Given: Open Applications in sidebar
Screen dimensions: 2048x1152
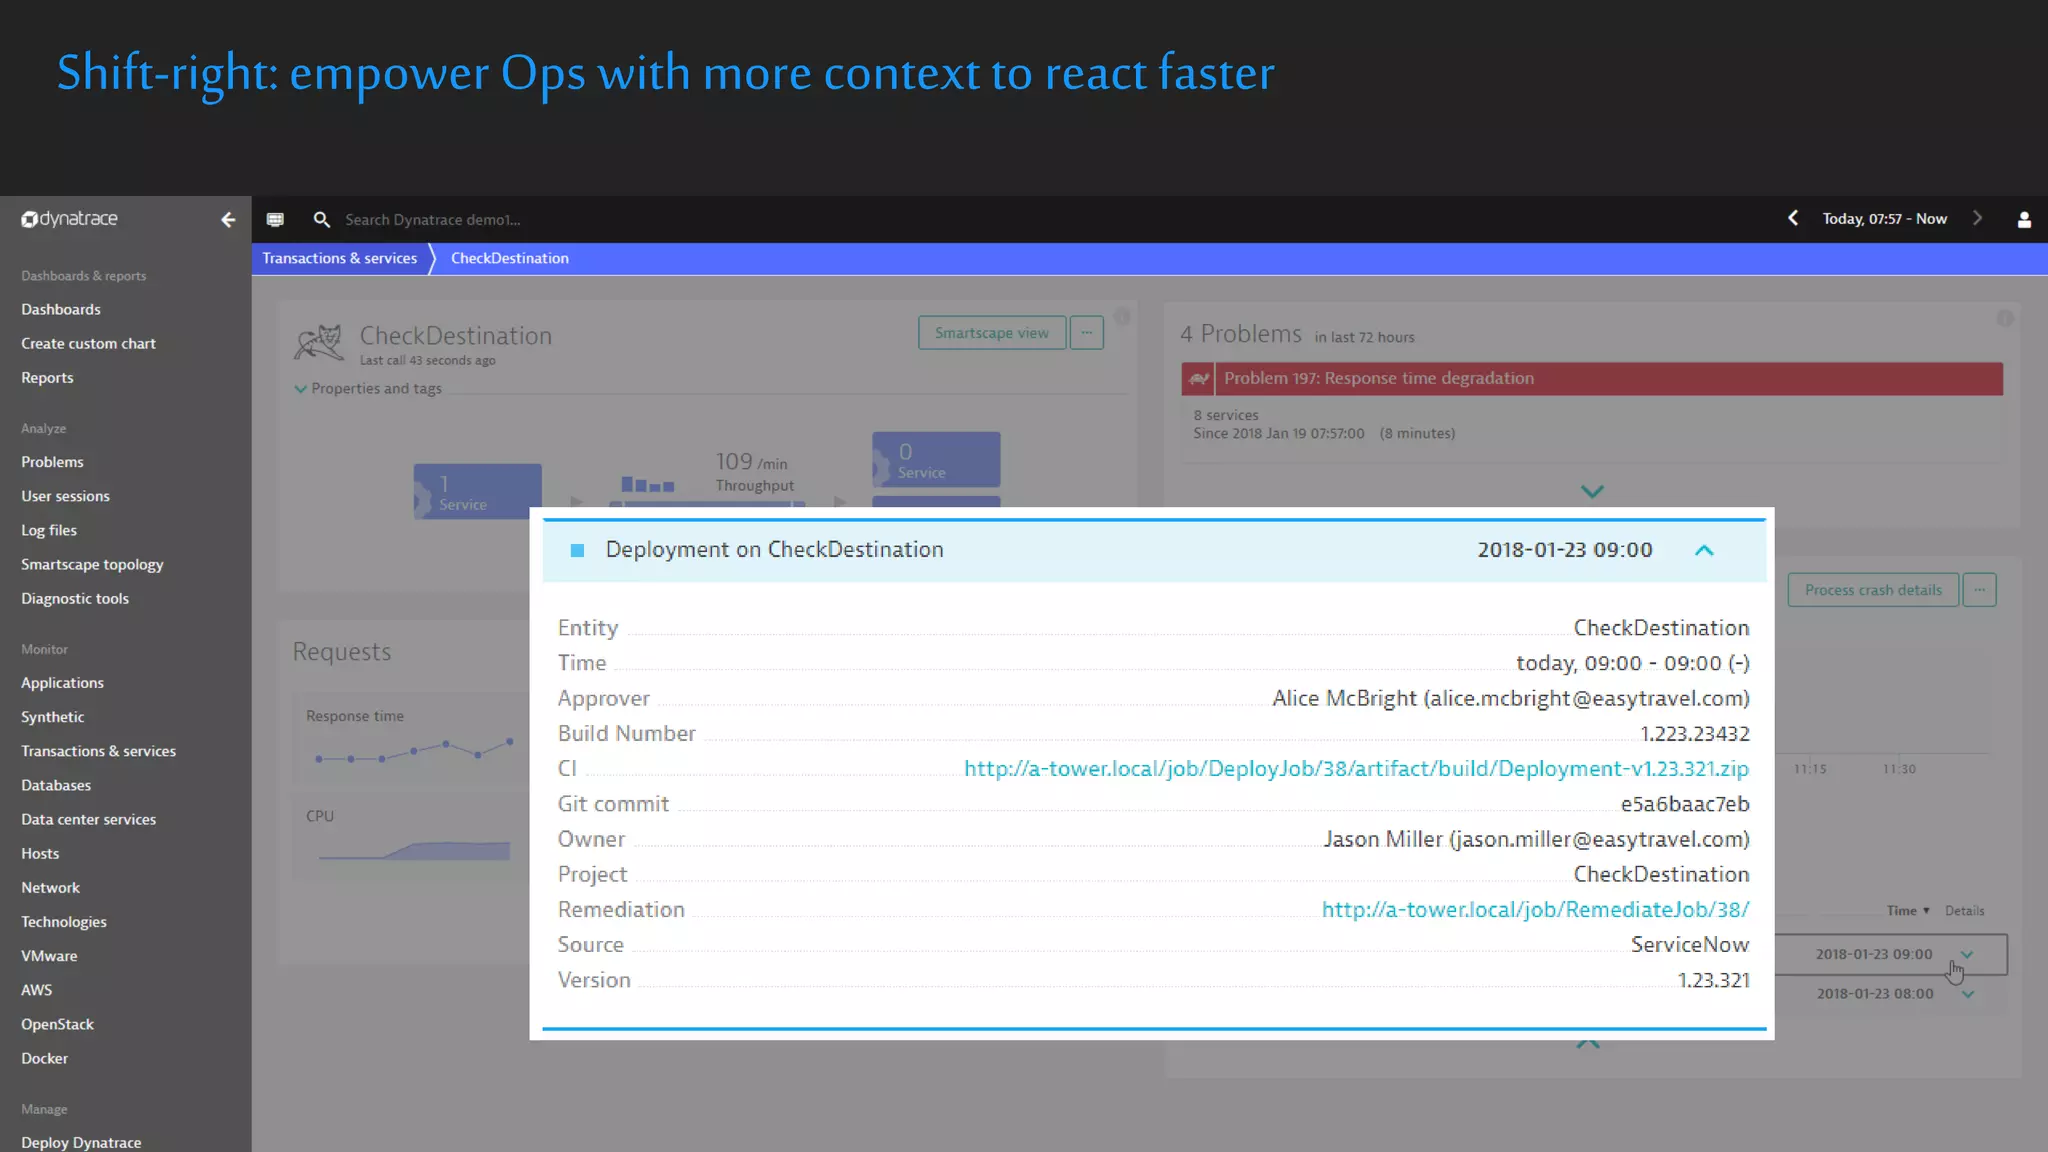Looking at the screenshot, I should pos(62,683).
